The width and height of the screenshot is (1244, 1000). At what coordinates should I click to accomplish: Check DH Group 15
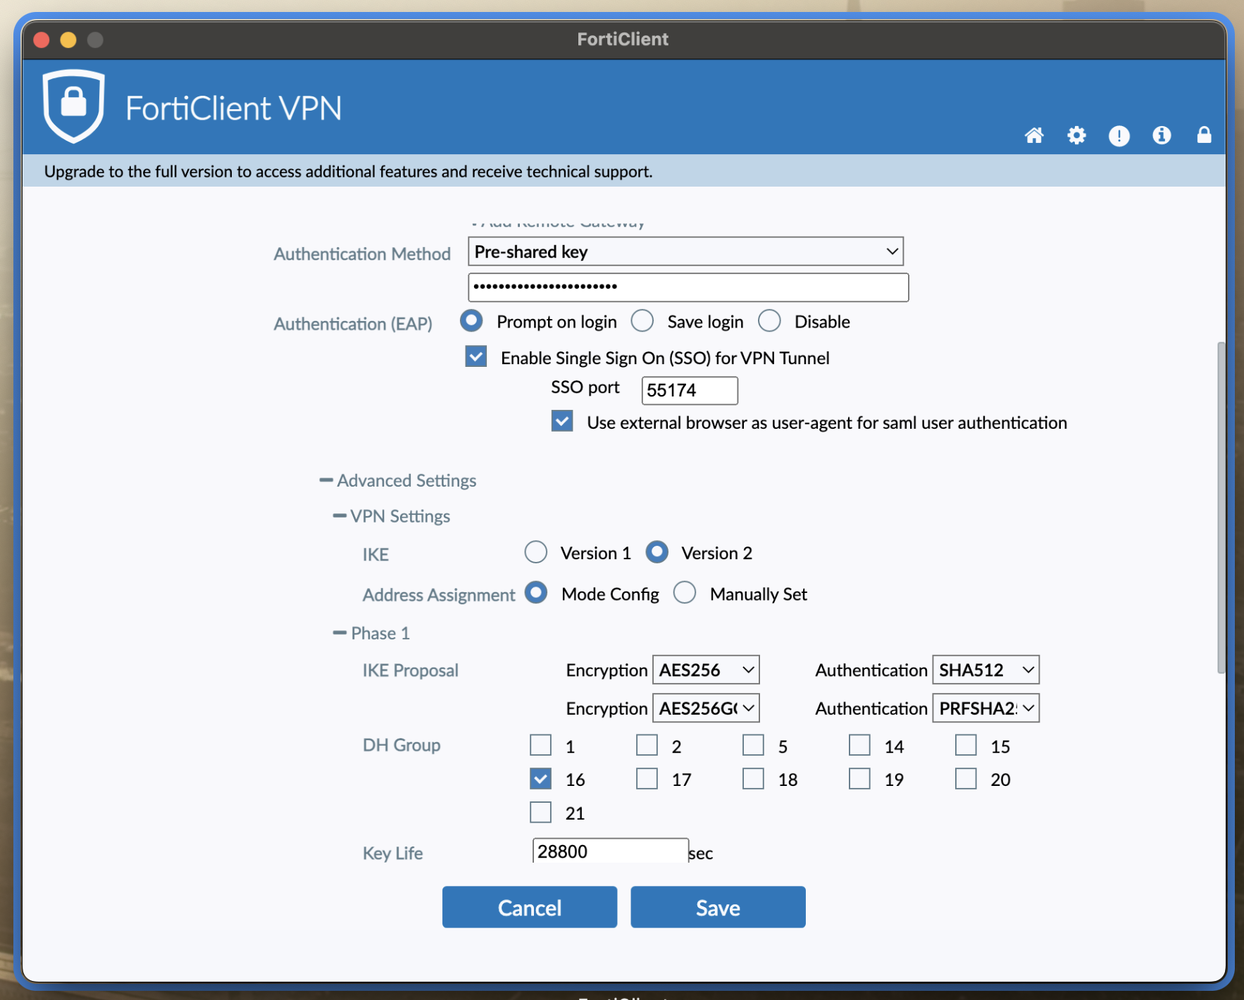click(966, 745)
